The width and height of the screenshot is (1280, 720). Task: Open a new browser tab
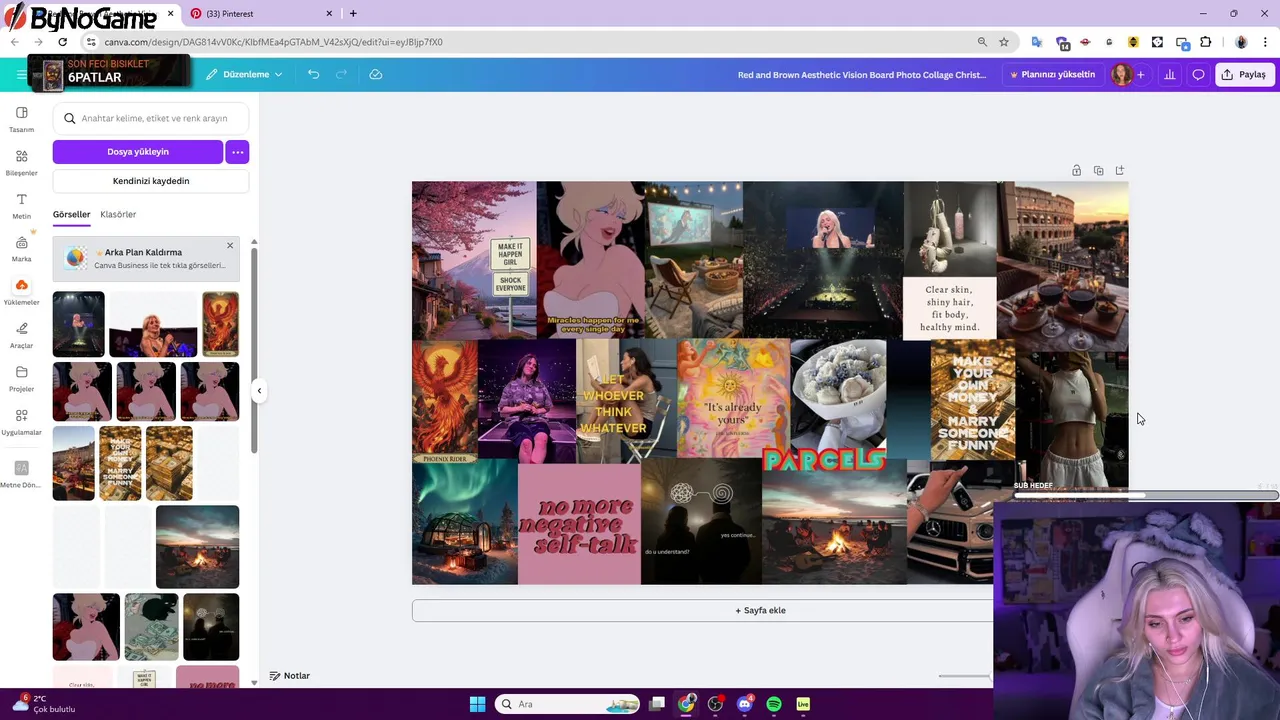coord(353,13)
